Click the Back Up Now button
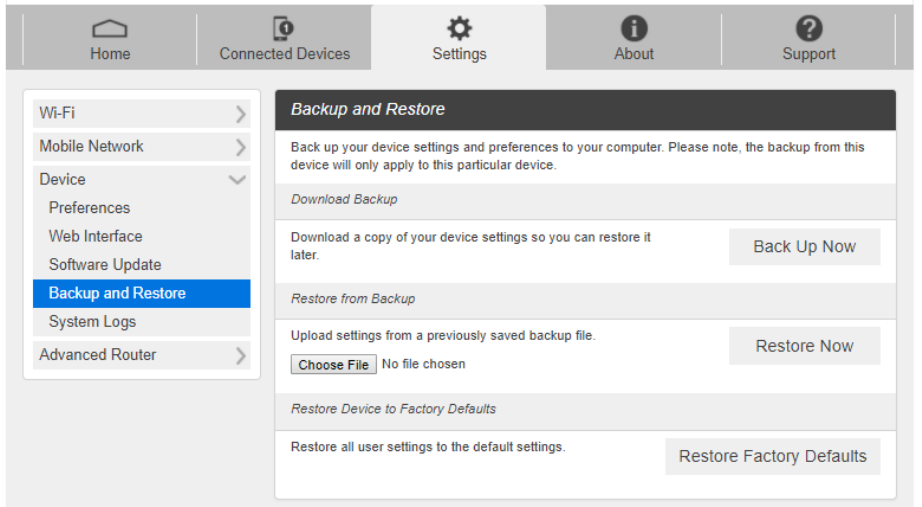Viewport: 922px width, 507px height. click(x=804, y=247)
